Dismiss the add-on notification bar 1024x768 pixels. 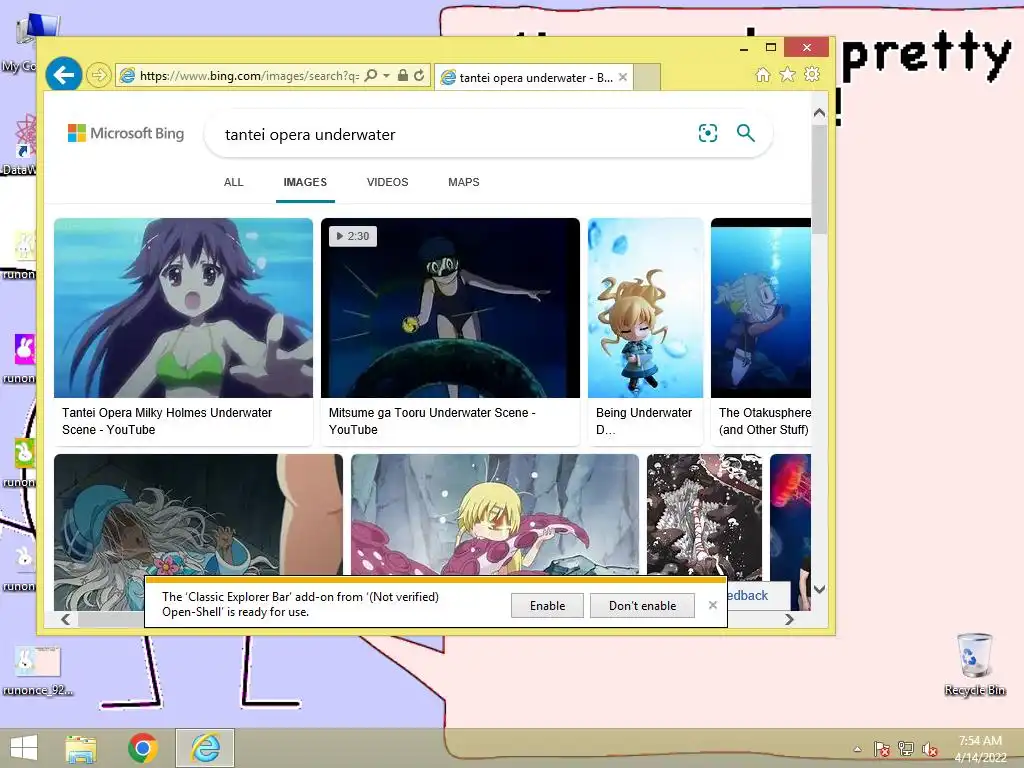tap(712, 605)
